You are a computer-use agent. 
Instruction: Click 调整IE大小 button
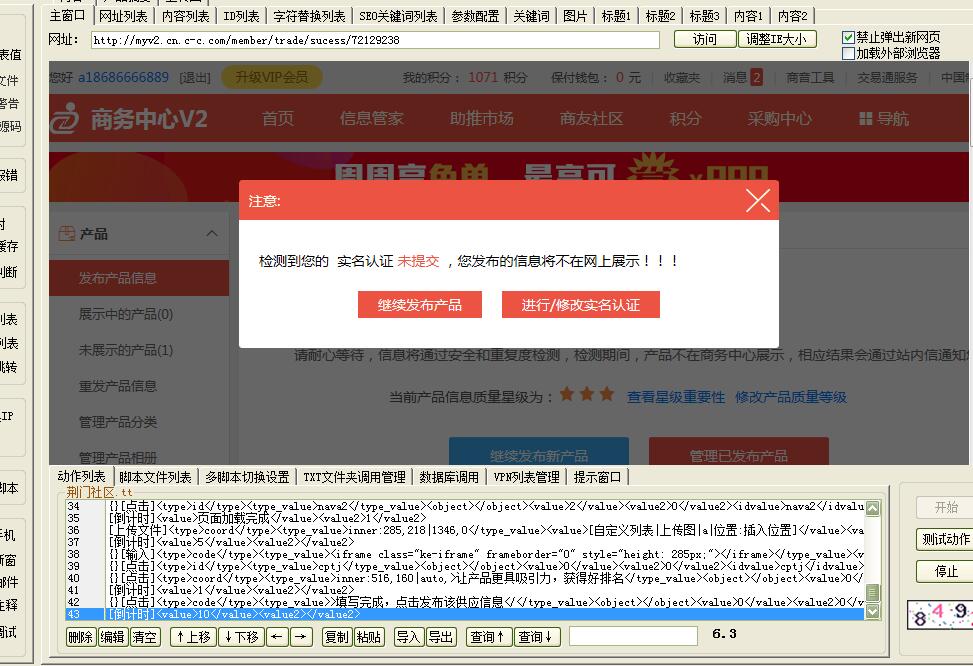point(777,39)
